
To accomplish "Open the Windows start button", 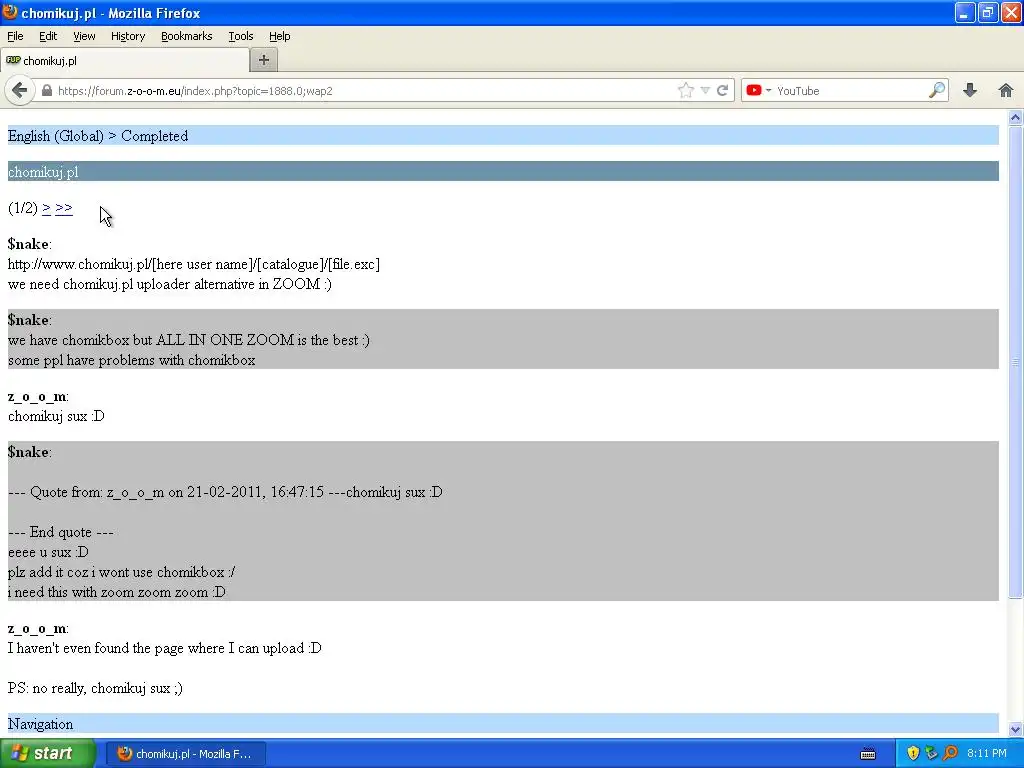I will [x=47, y=754].
